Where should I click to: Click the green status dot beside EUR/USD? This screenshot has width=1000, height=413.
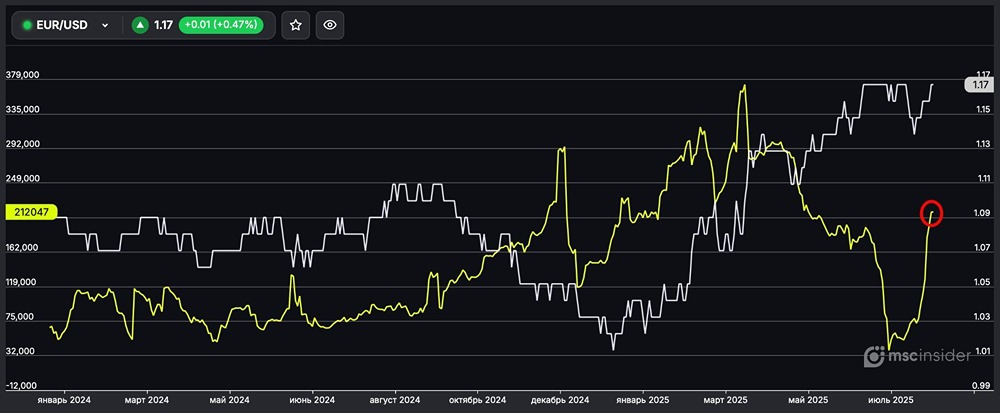27,25
